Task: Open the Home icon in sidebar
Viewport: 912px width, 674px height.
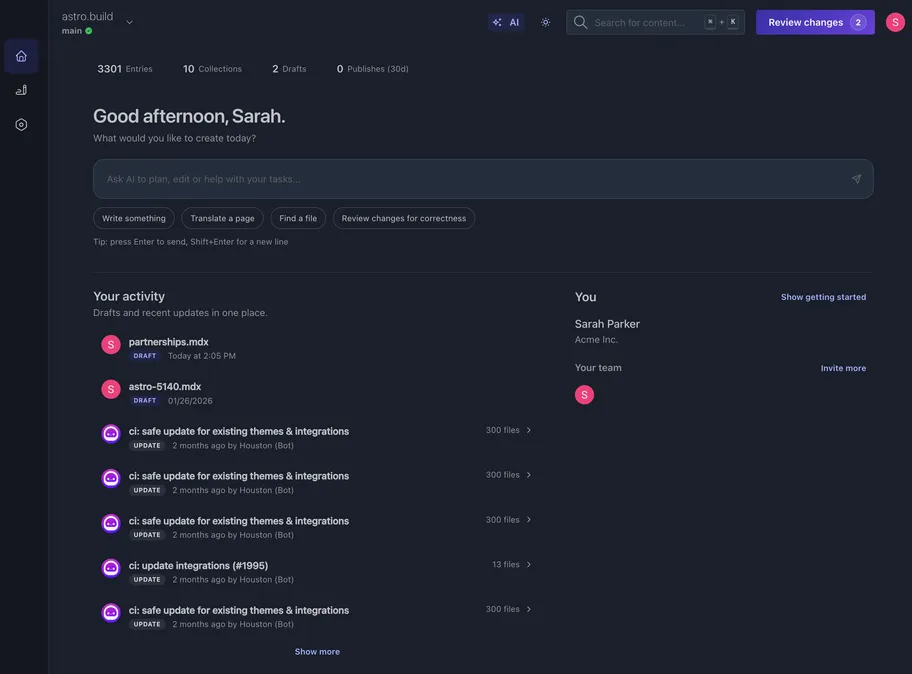Action: point(21,56)
